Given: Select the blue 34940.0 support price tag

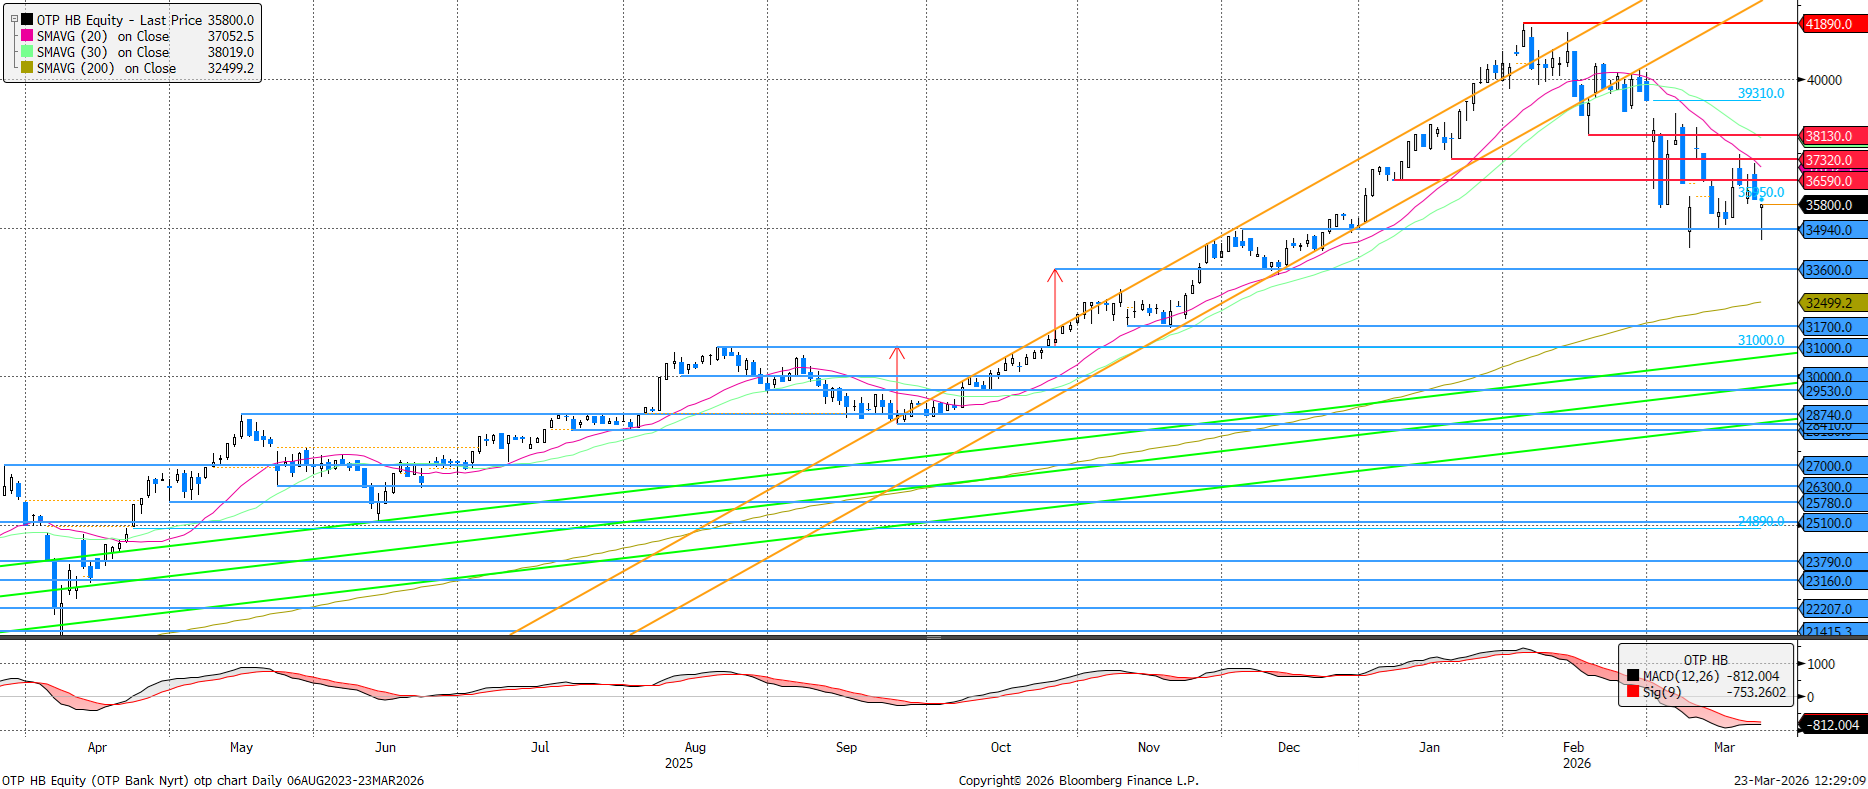Looking at the screenshot, I should (1829, 230).
